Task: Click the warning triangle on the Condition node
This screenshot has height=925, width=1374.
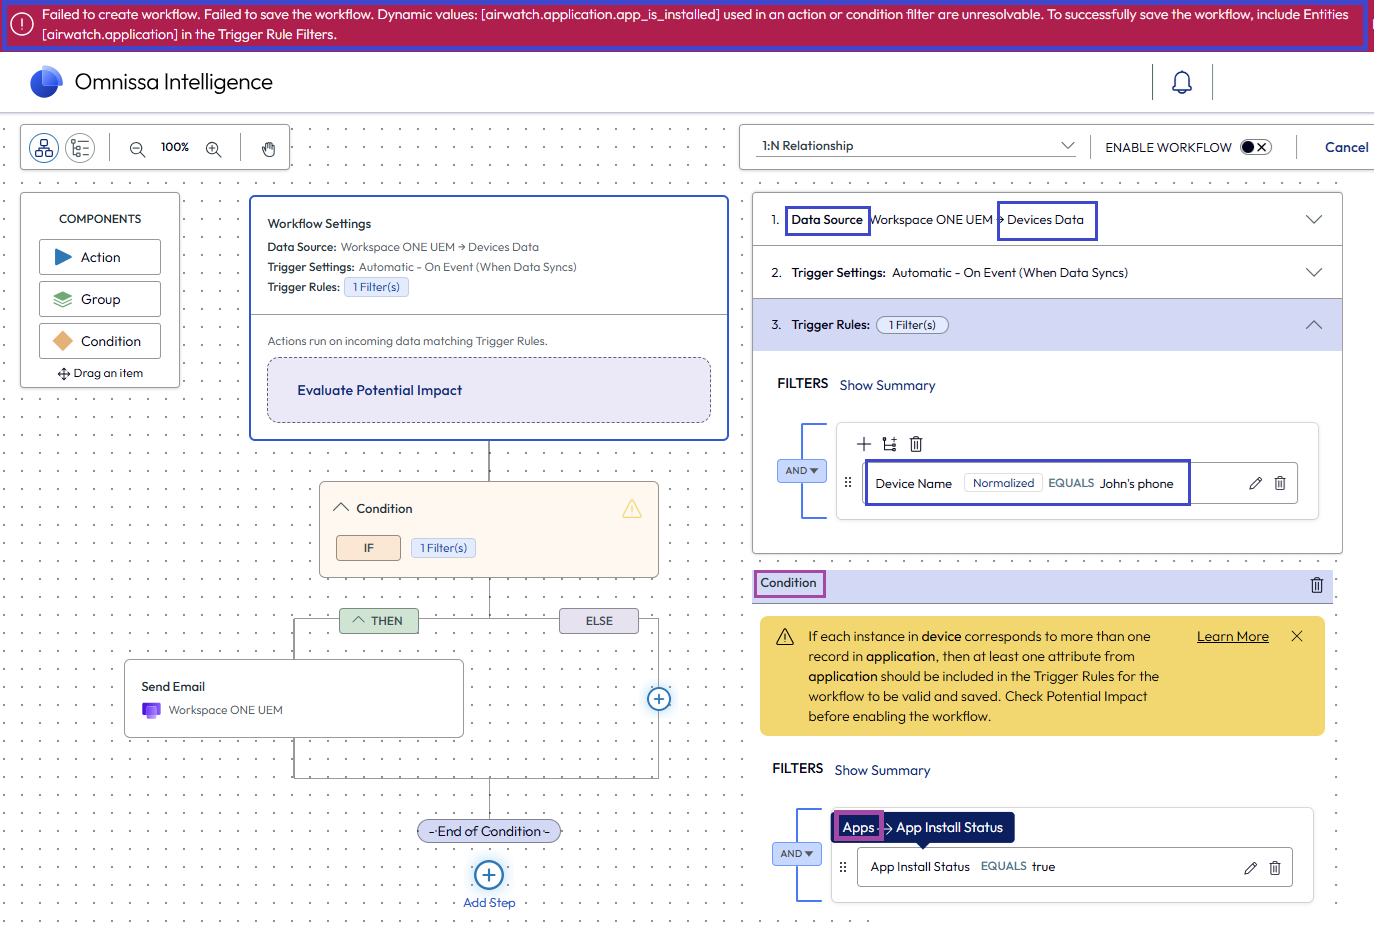Action: click(632, 509)
